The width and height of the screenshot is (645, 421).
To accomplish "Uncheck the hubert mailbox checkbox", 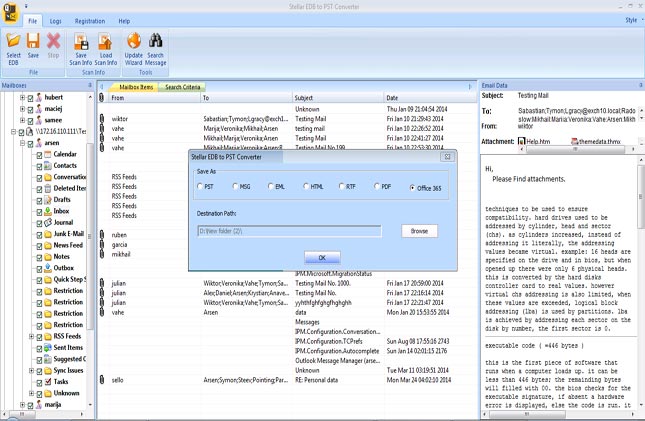I will [x=30, y=98].
